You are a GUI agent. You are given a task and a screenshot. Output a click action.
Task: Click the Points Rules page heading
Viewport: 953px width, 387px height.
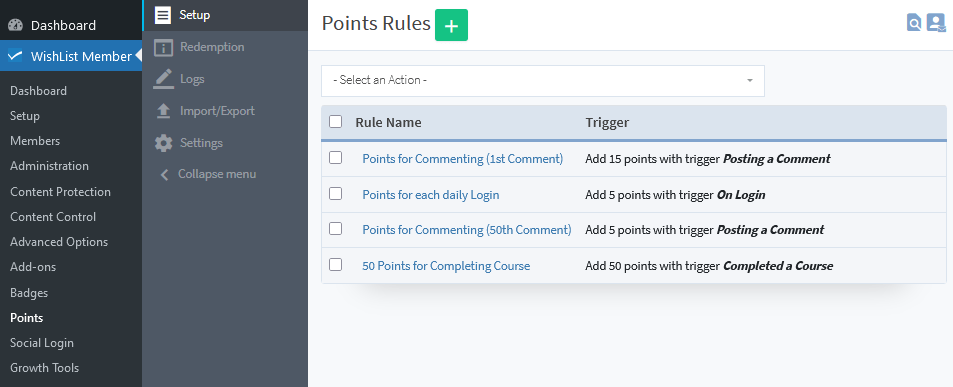[x=376, y=24]
